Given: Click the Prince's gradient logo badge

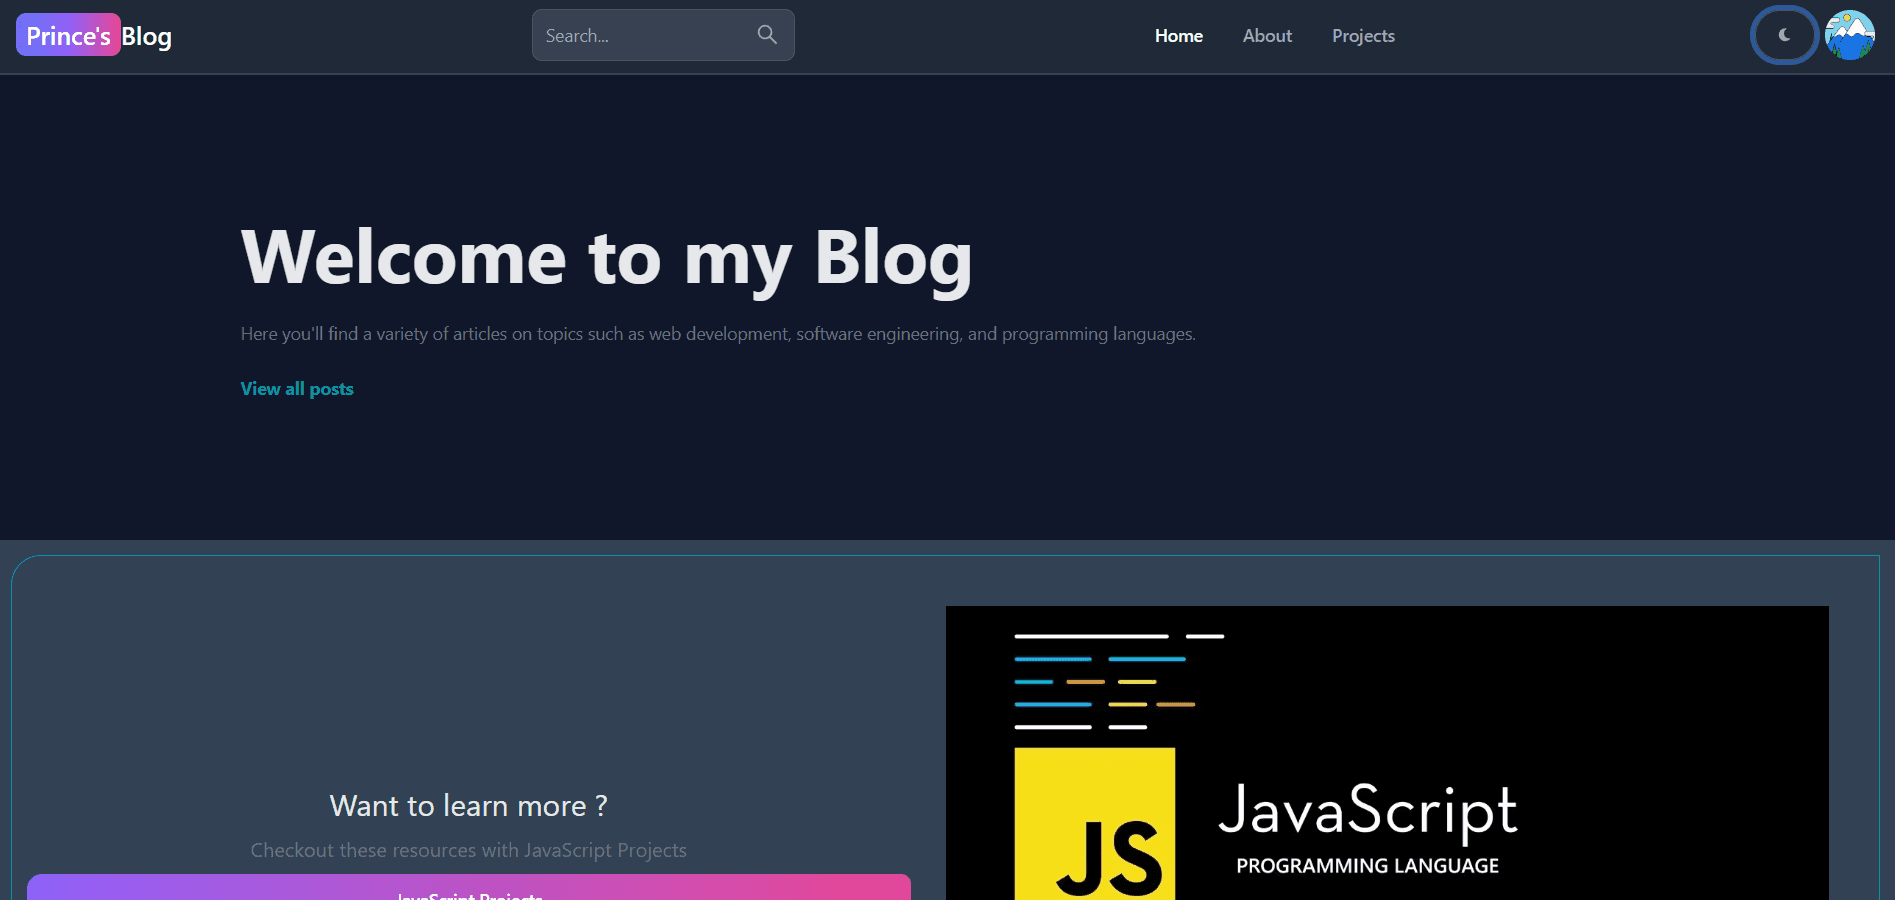Looking at the screenshot, I should tap(67, 34).
